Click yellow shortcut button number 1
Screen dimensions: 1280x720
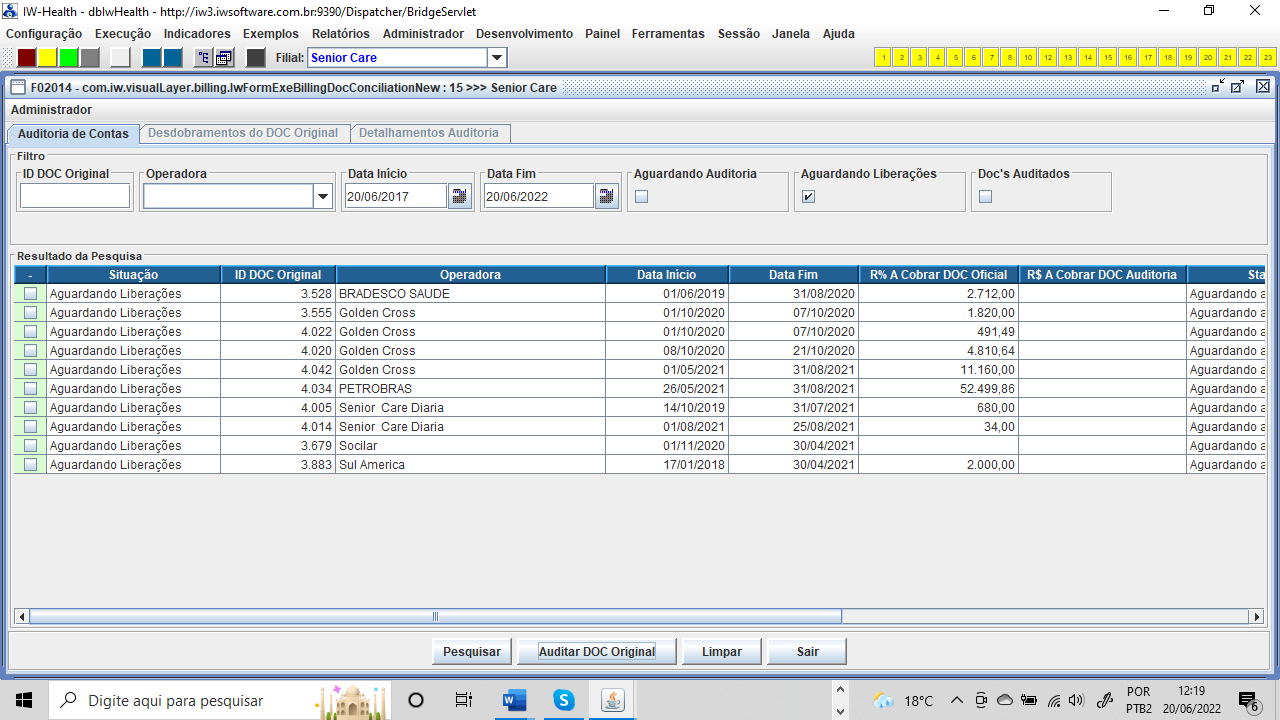click(883, 57)
